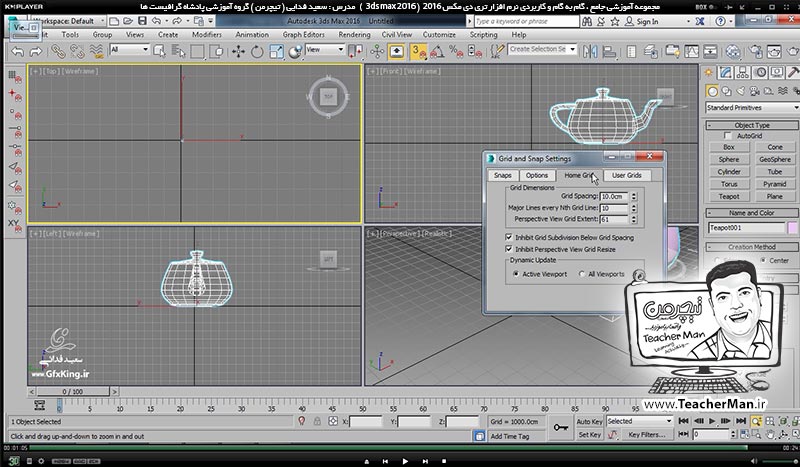Activate the Unlink Selection tool
Image resolution: width=800 pixels, height=467 pixels.
point(77,52)
